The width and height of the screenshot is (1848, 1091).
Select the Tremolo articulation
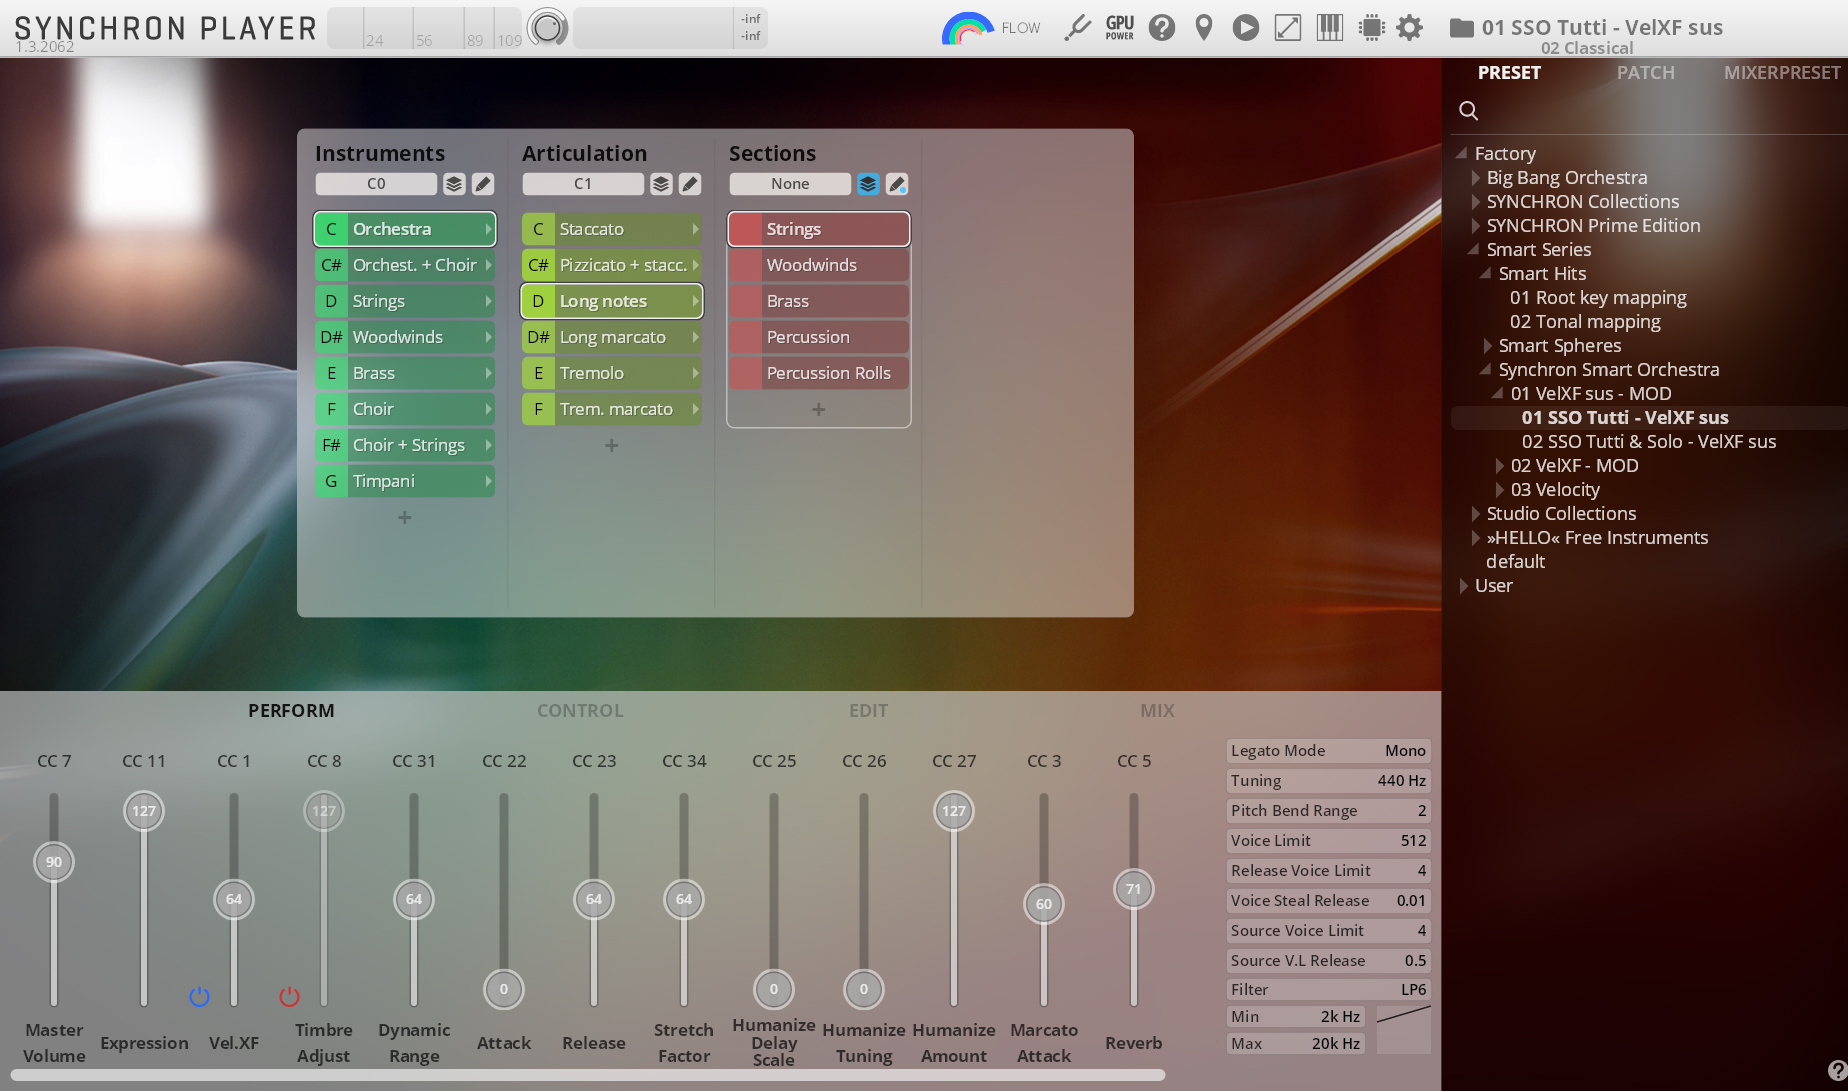point(612,373)
